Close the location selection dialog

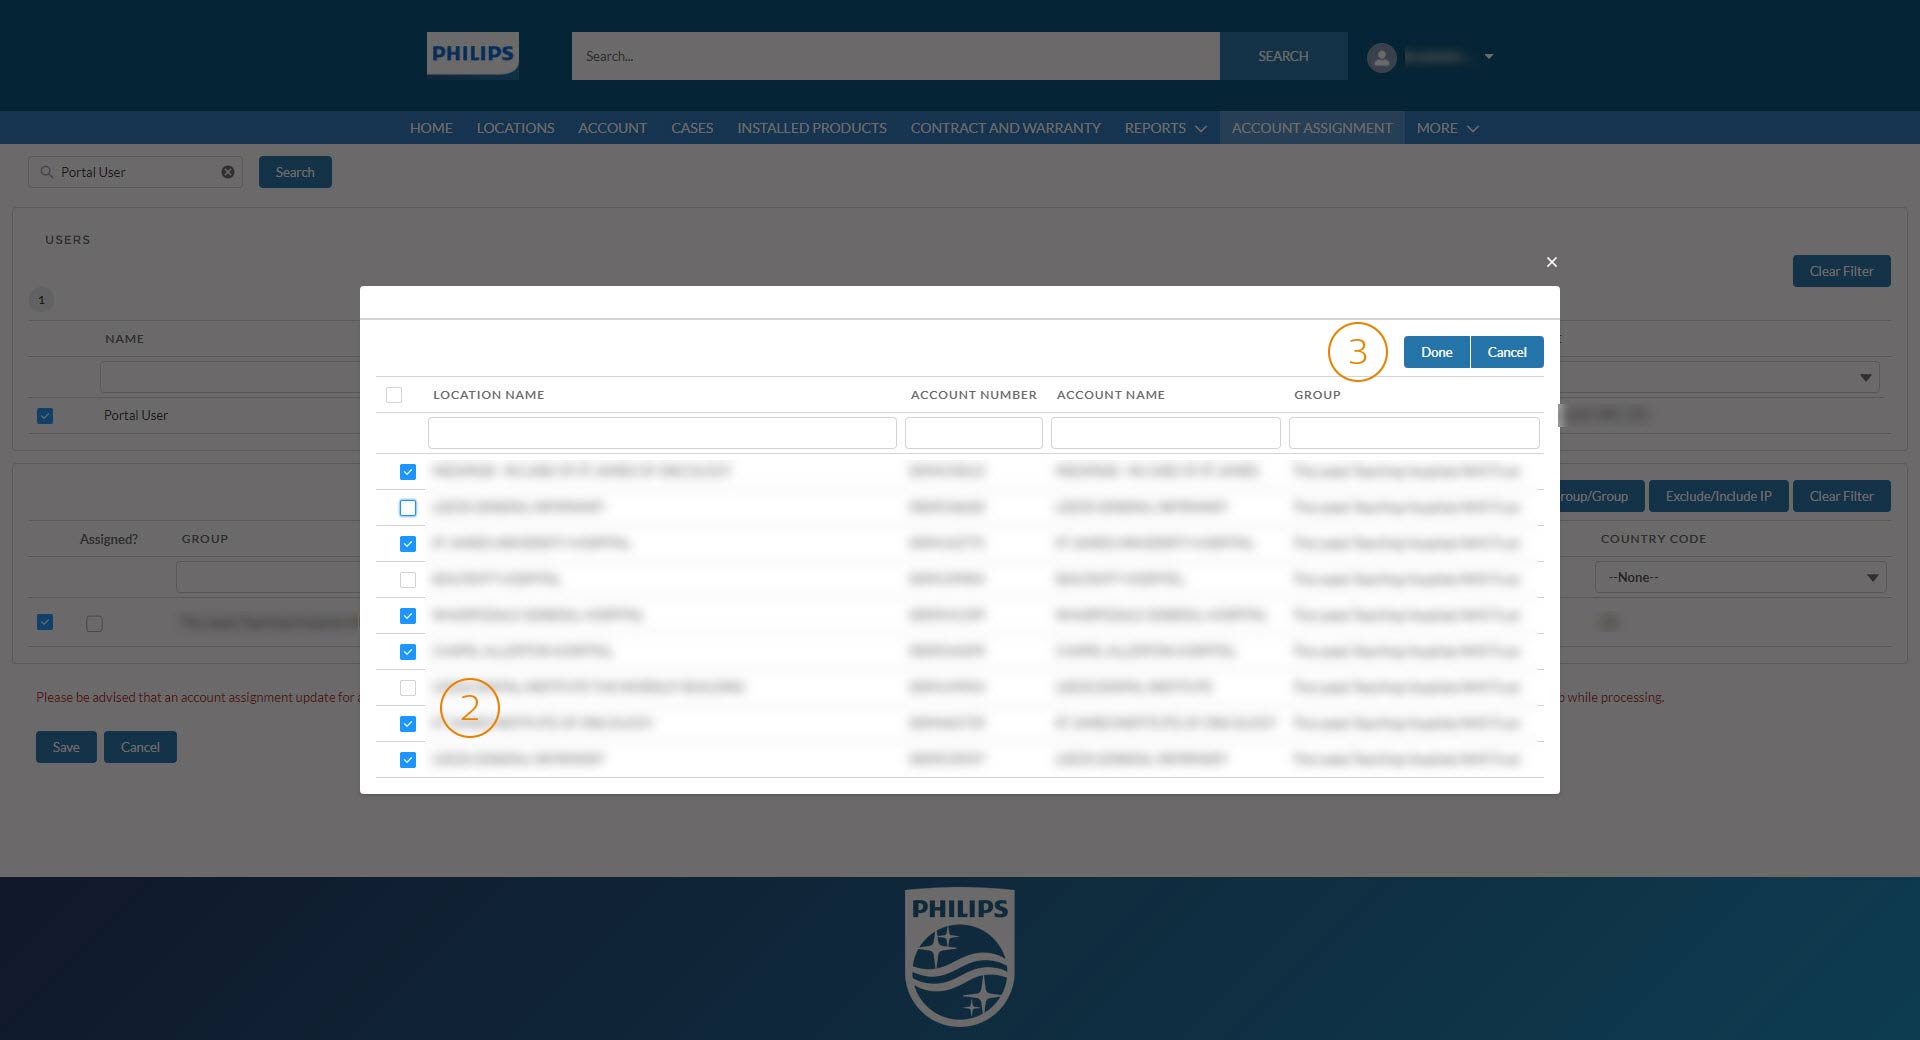pyautogui.click(x=1551, y=262)
